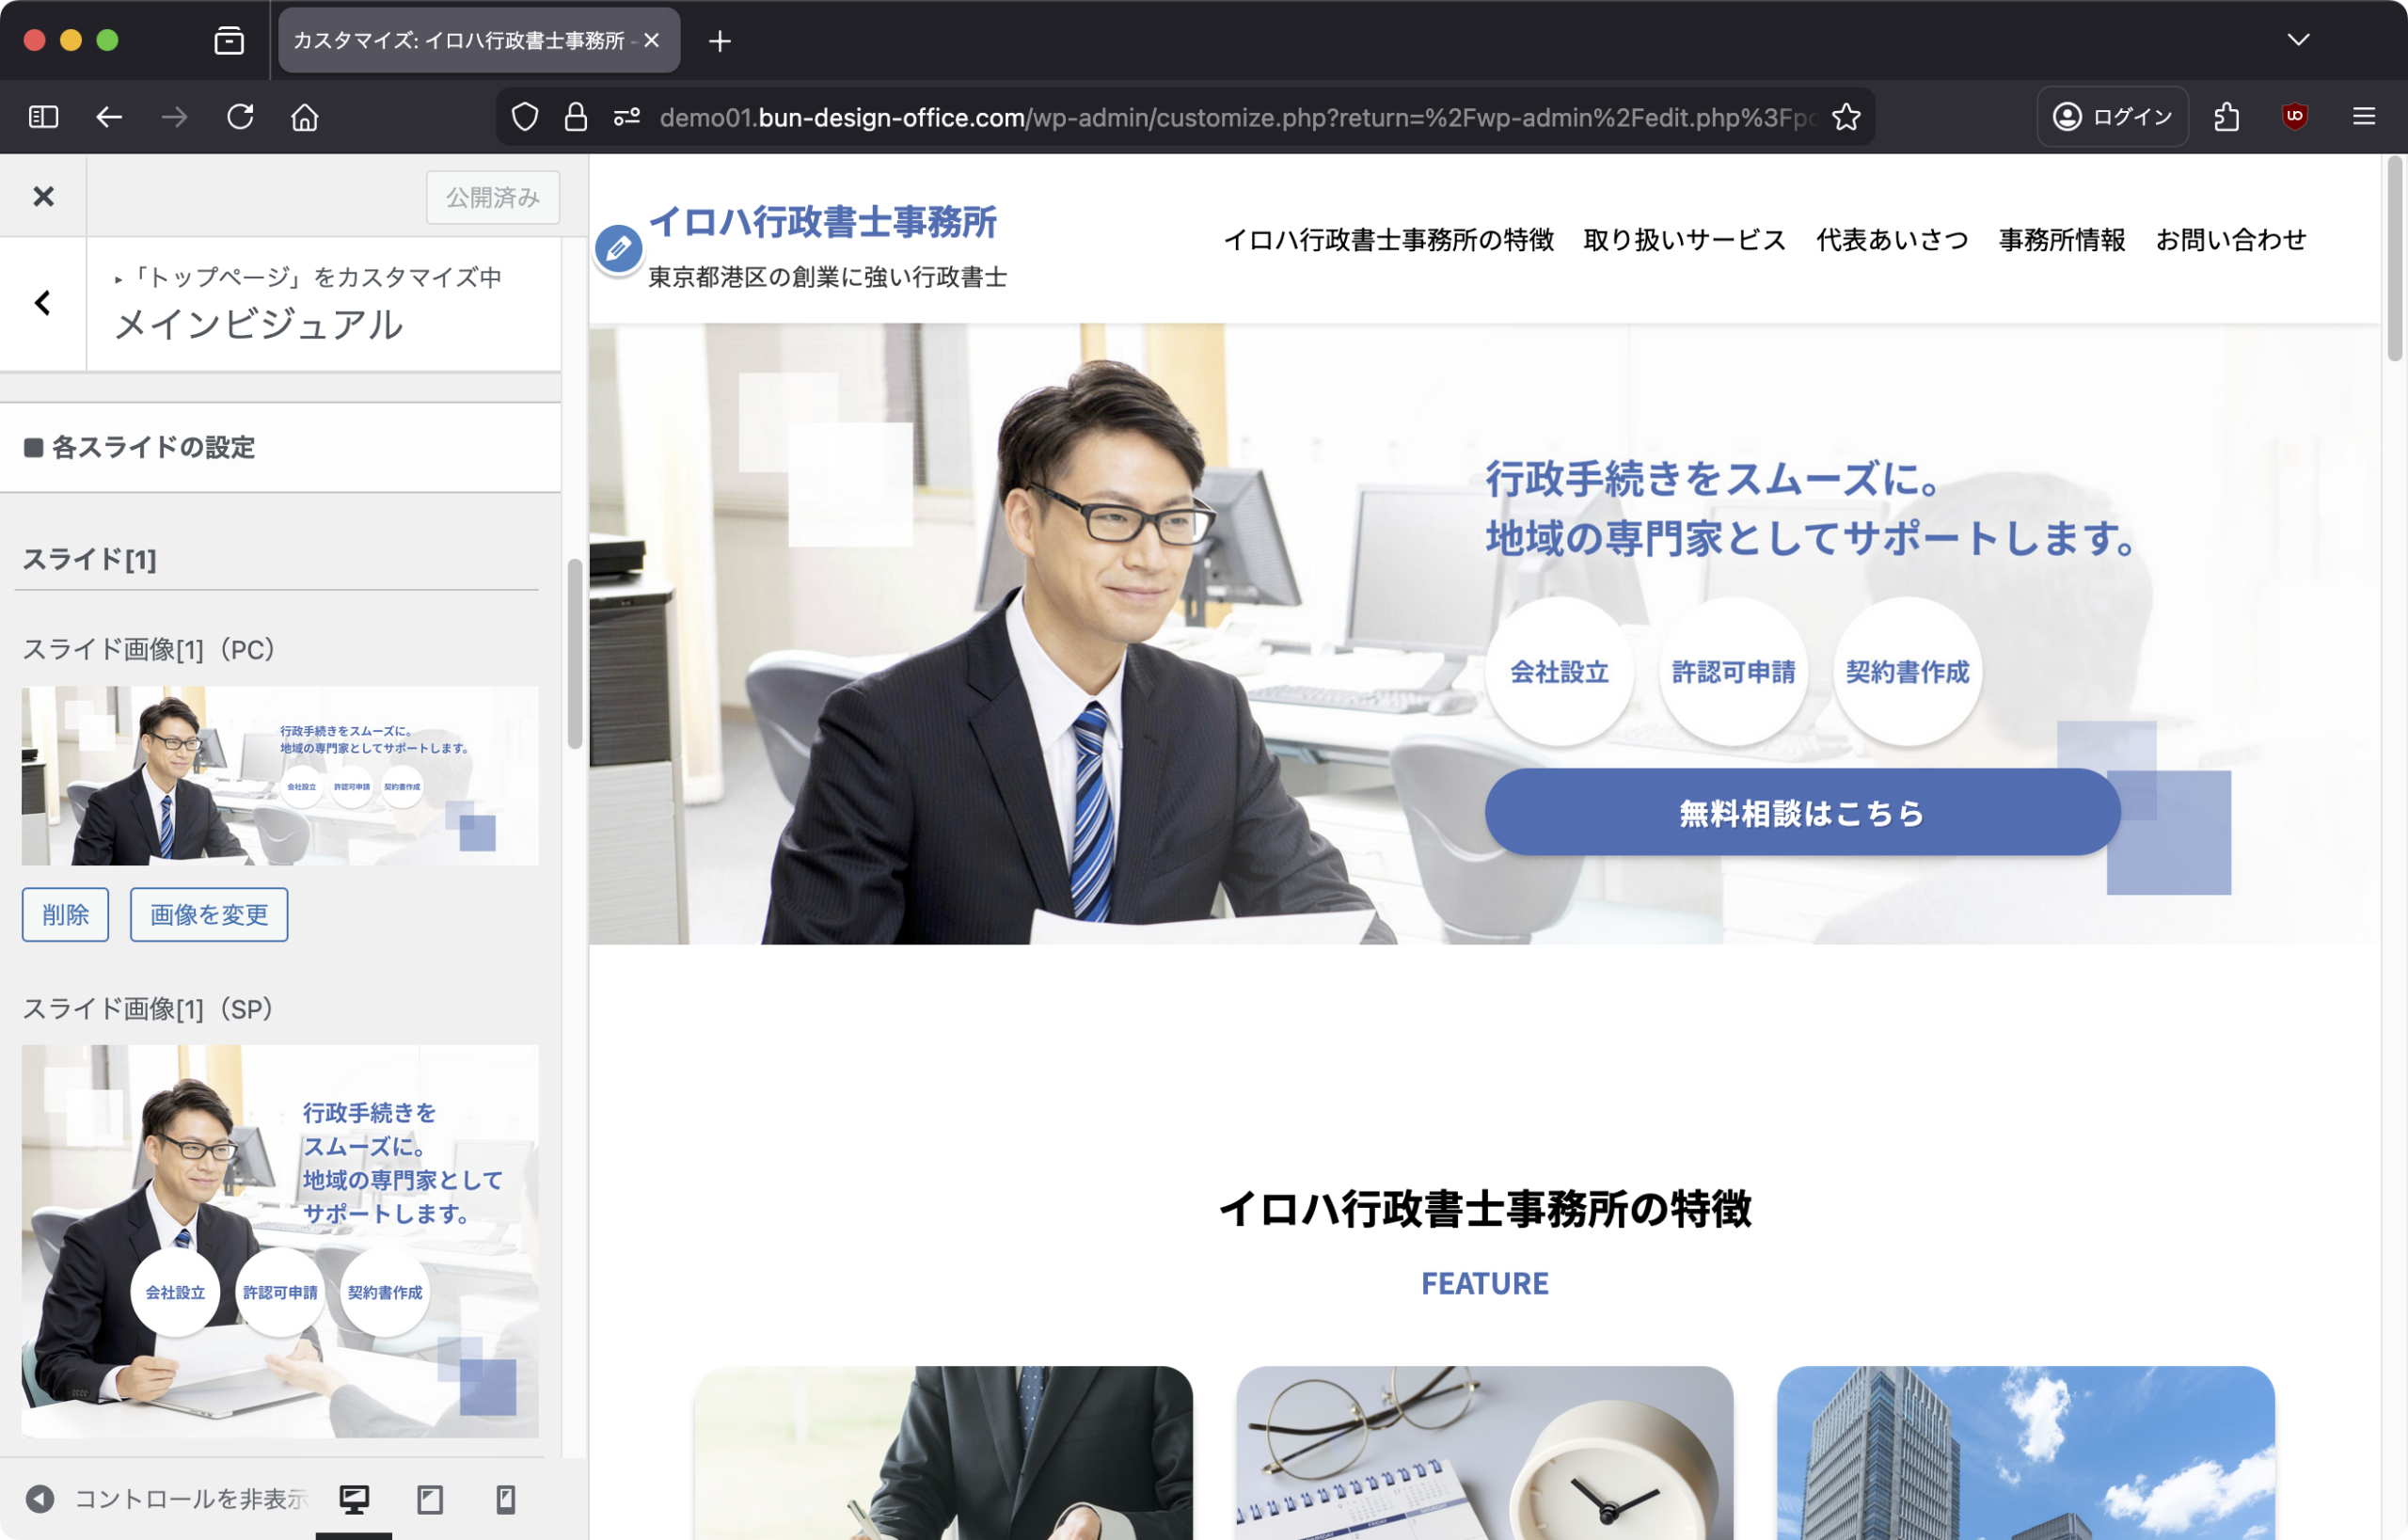Bookmark this page with the star icon
Viewport: 2408px width, 1540px height.
tap(1846, 117)
